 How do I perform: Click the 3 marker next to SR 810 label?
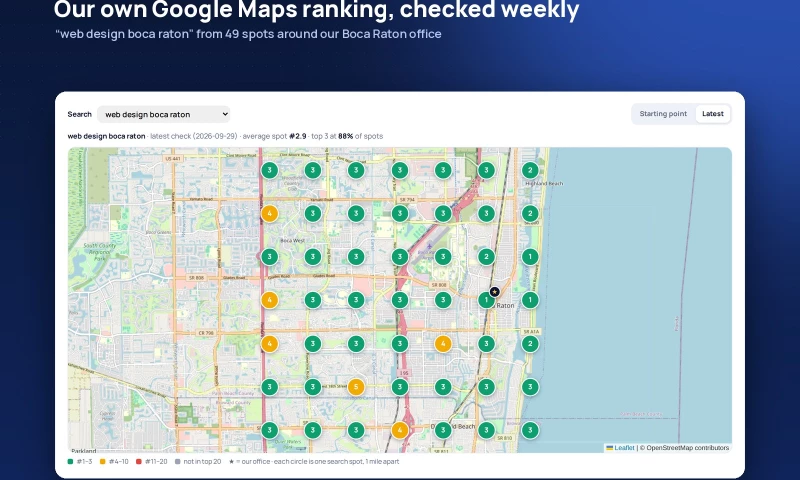486,430
